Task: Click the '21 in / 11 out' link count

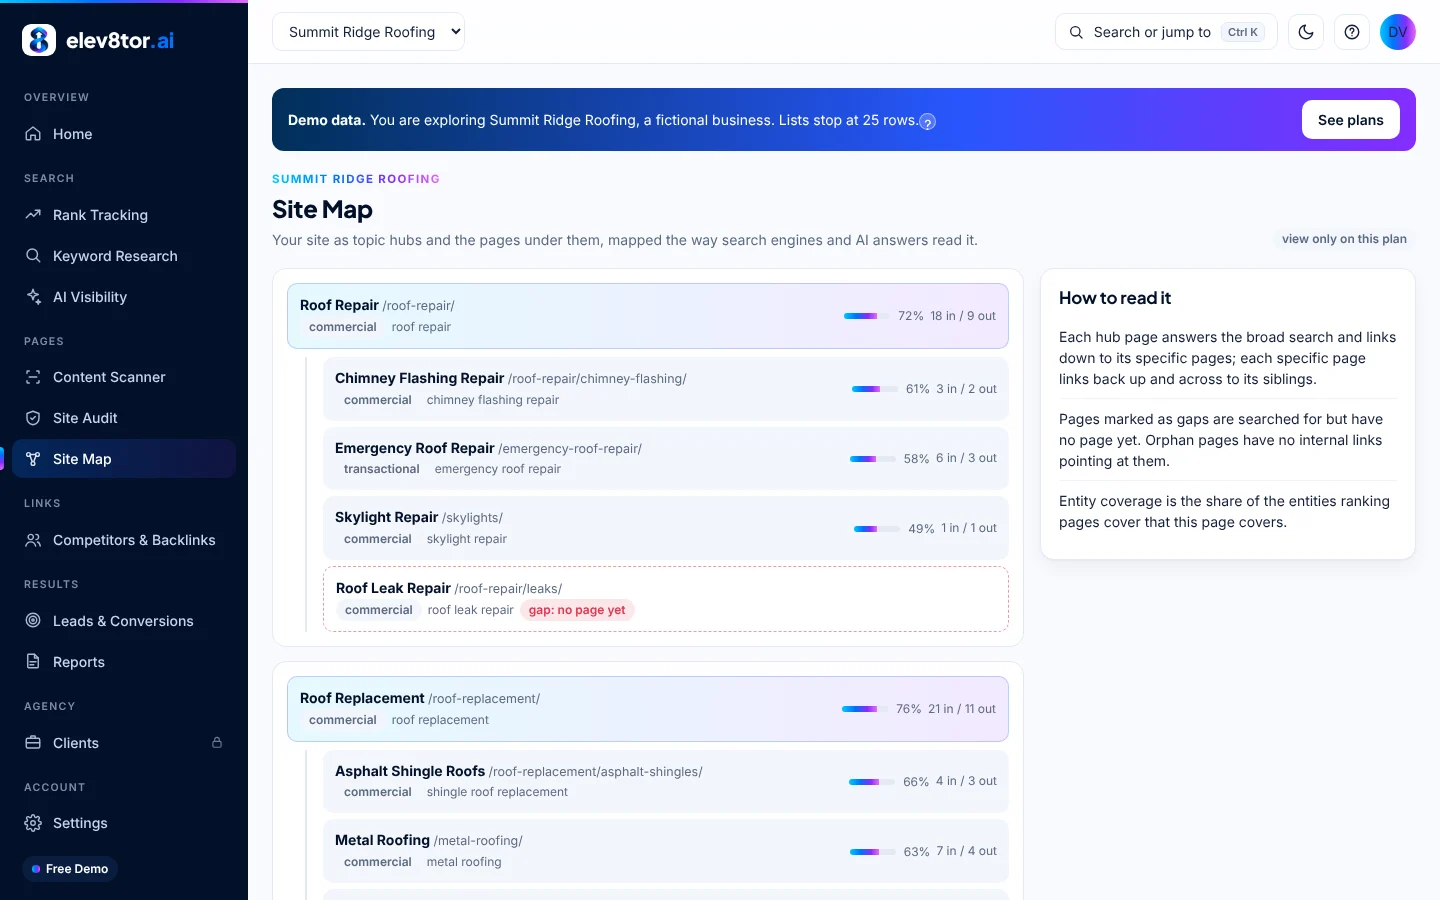Action: pos(962,709)
